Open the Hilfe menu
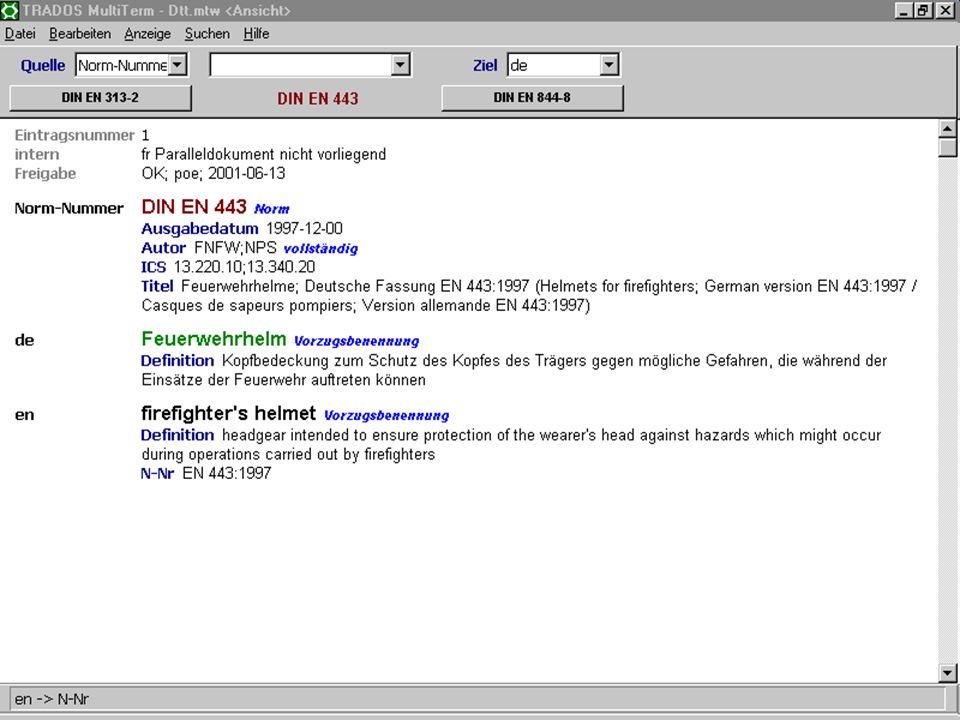This screenshot has width=960, height=720. point(256,34)
